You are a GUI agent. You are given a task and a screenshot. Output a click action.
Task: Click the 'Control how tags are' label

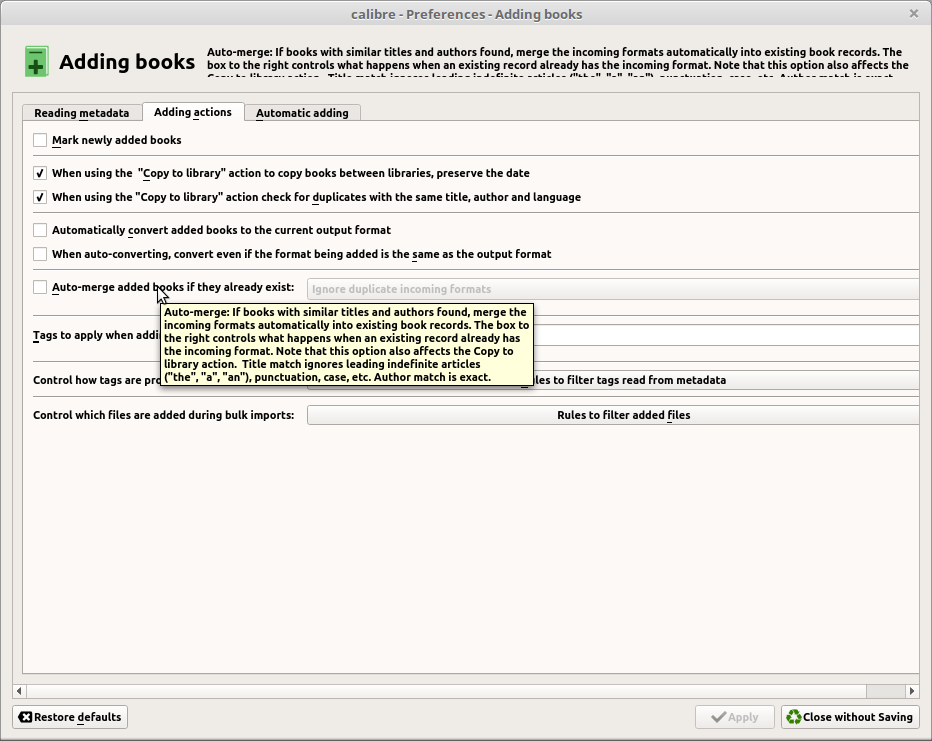click(x=96, y=380)
